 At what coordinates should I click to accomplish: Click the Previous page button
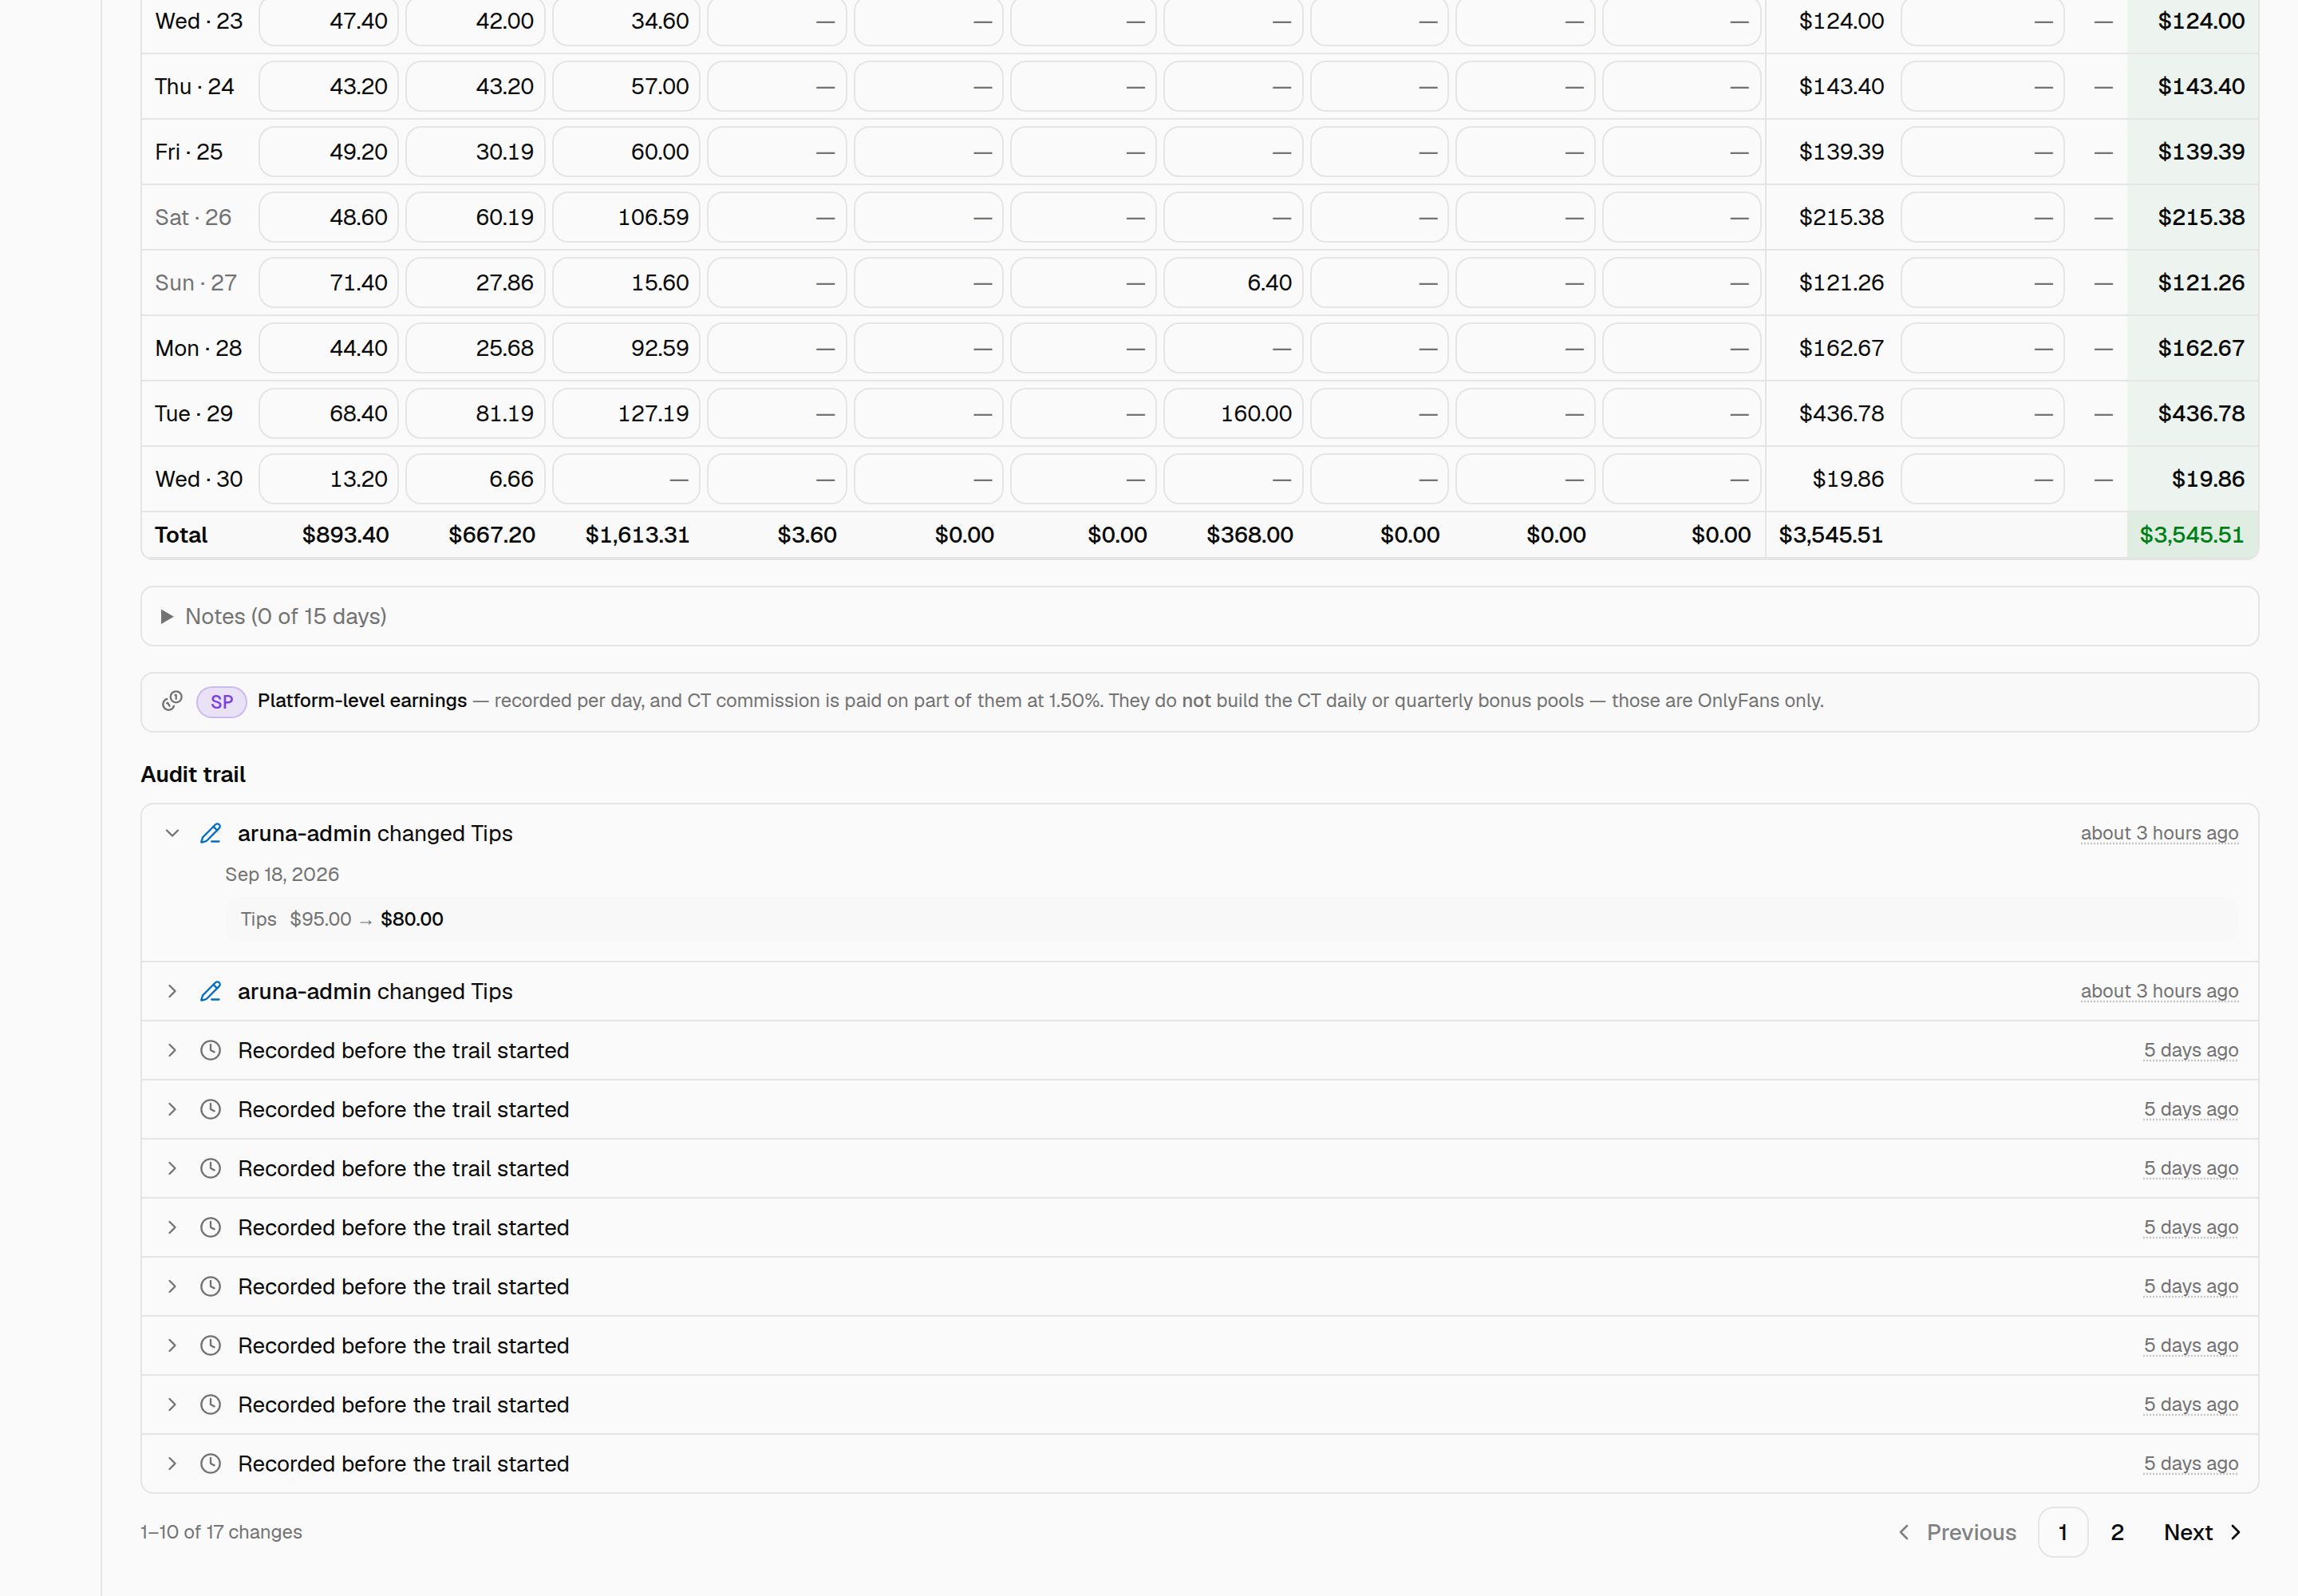[x=1958, y=1533]
